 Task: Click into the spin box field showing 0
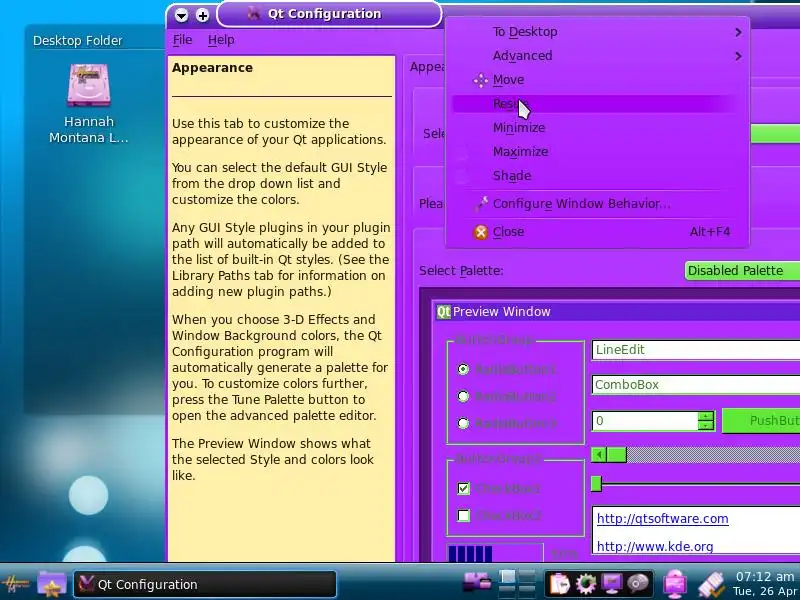tap(645, 421)
